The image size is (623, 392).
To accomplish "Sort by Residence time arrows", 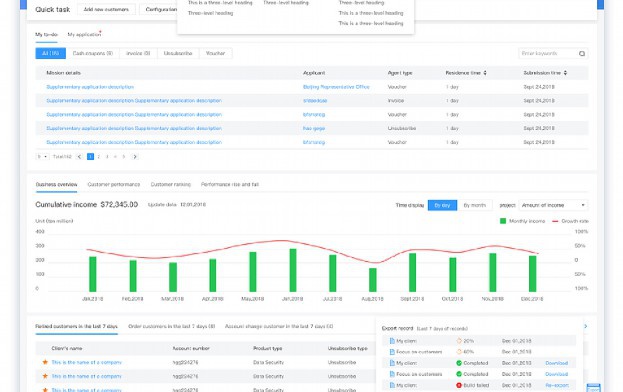I will pyautogui.click(x=485, y=73).
